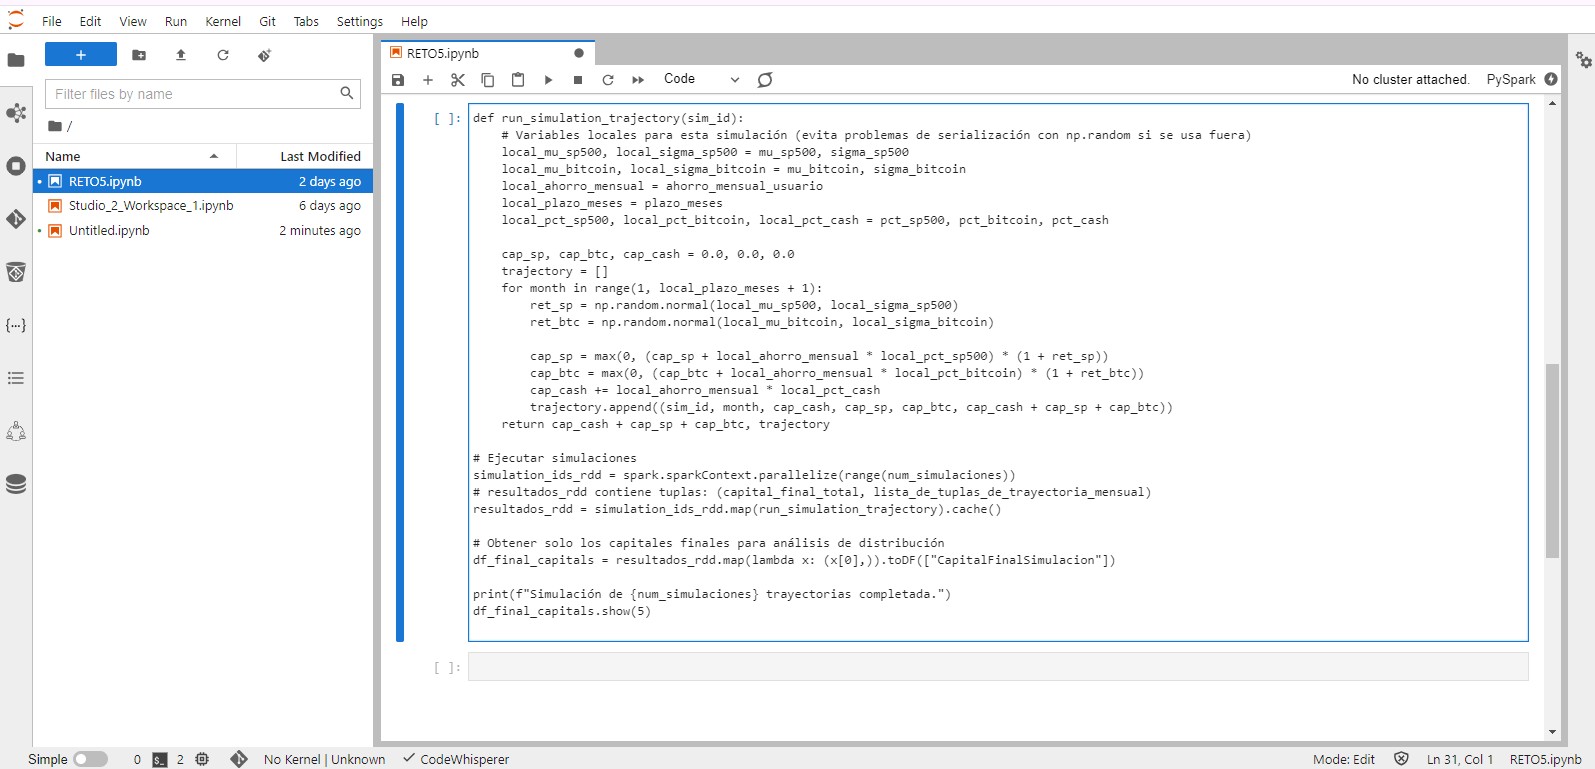Open the View menu
1595x769 pixels.
(133, 21)
